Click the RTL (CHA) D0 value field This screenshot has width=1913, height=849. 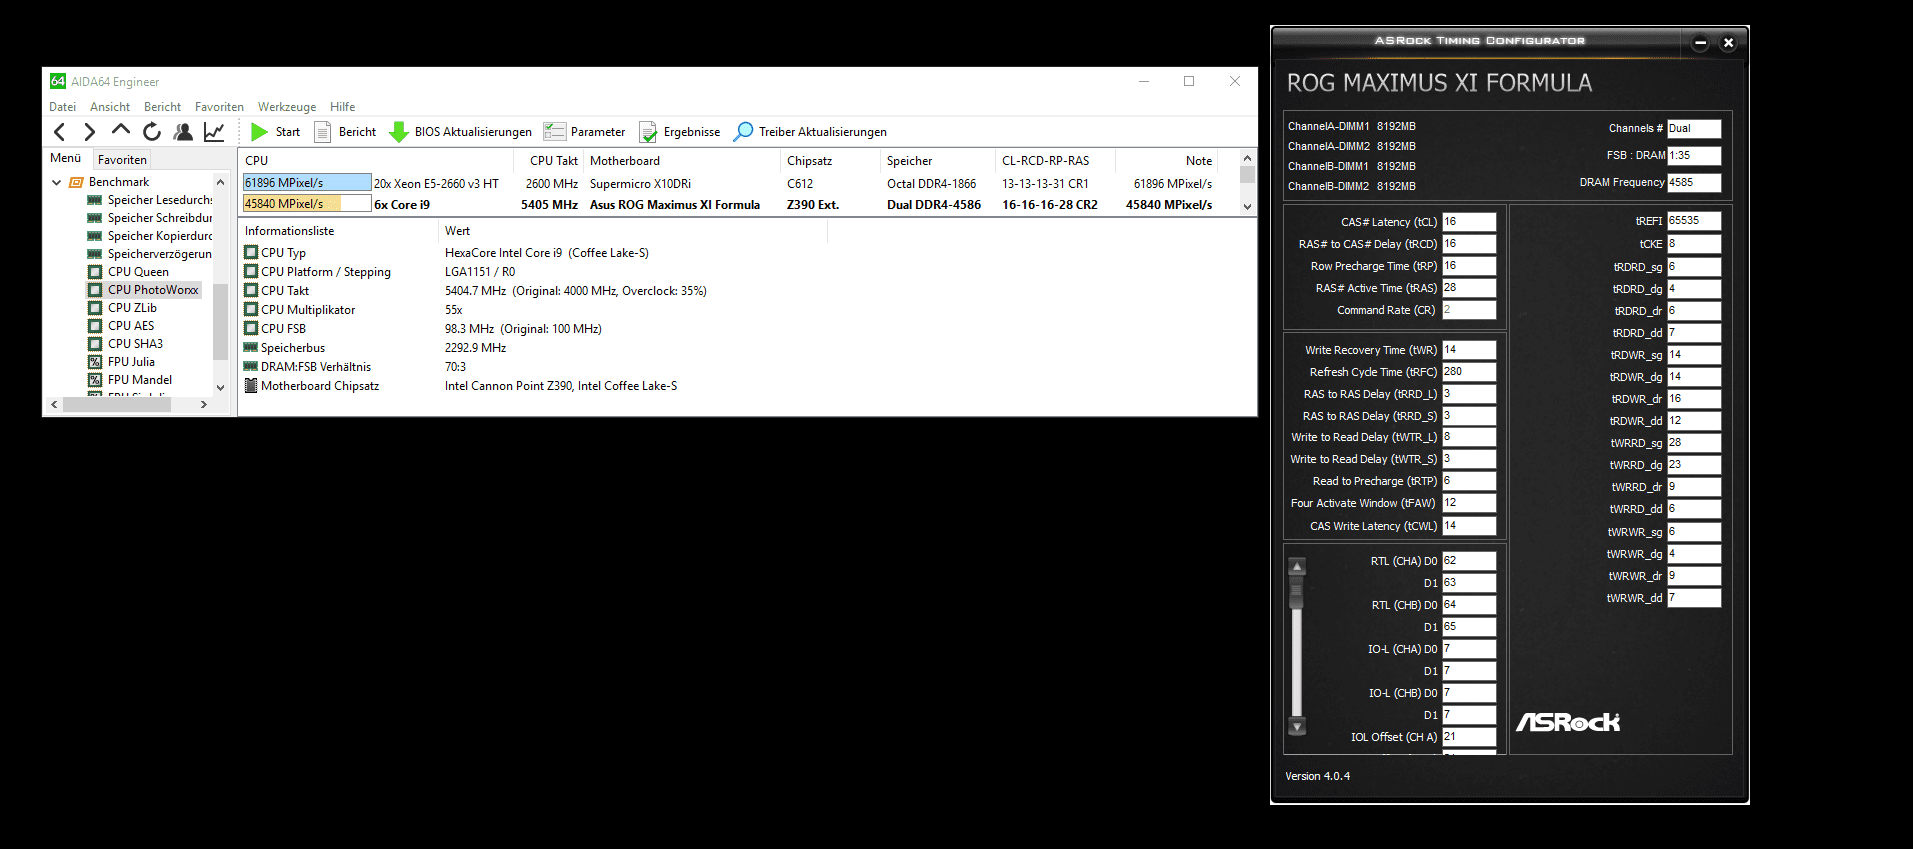[x=1469, y=561]
